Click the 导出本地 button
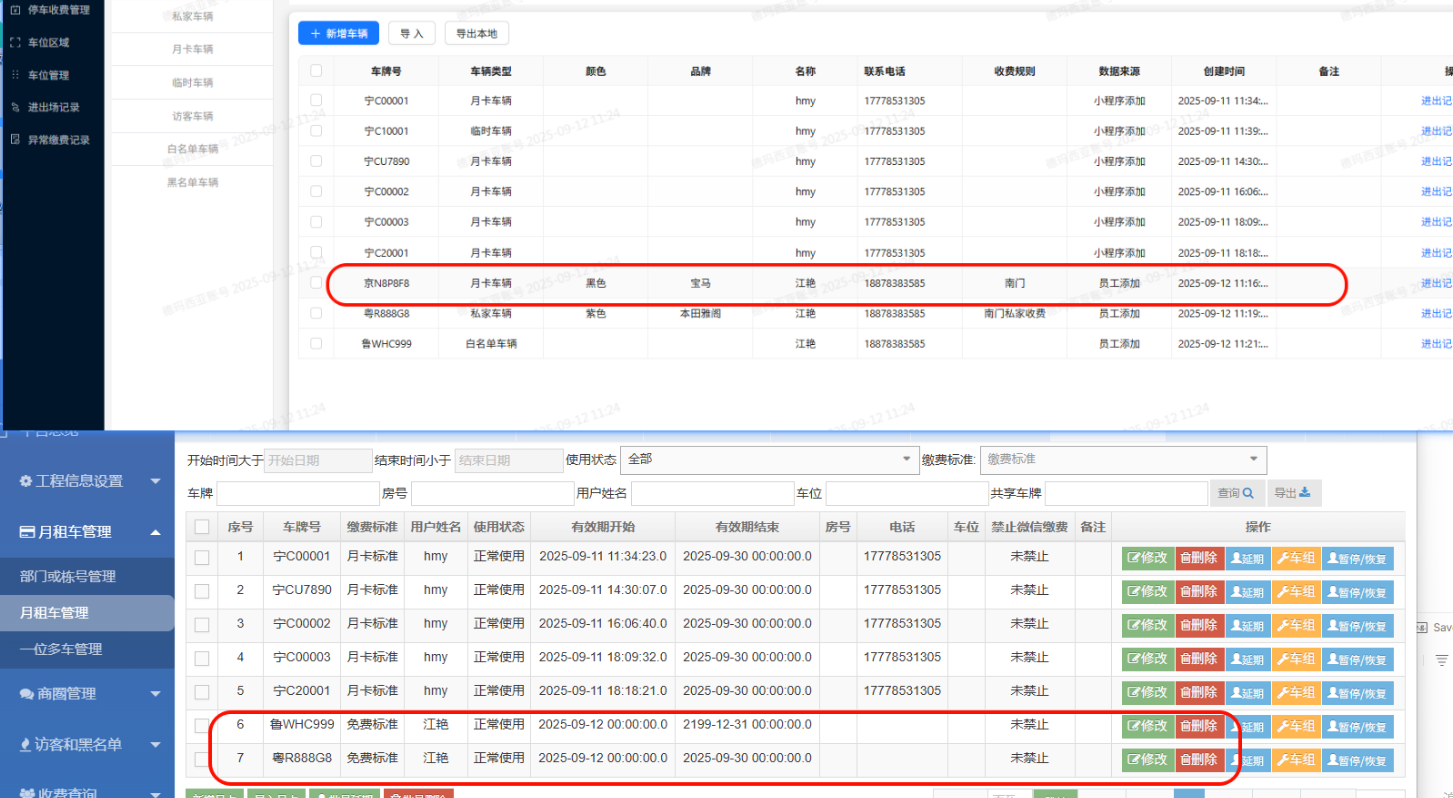 coord(476,33)
